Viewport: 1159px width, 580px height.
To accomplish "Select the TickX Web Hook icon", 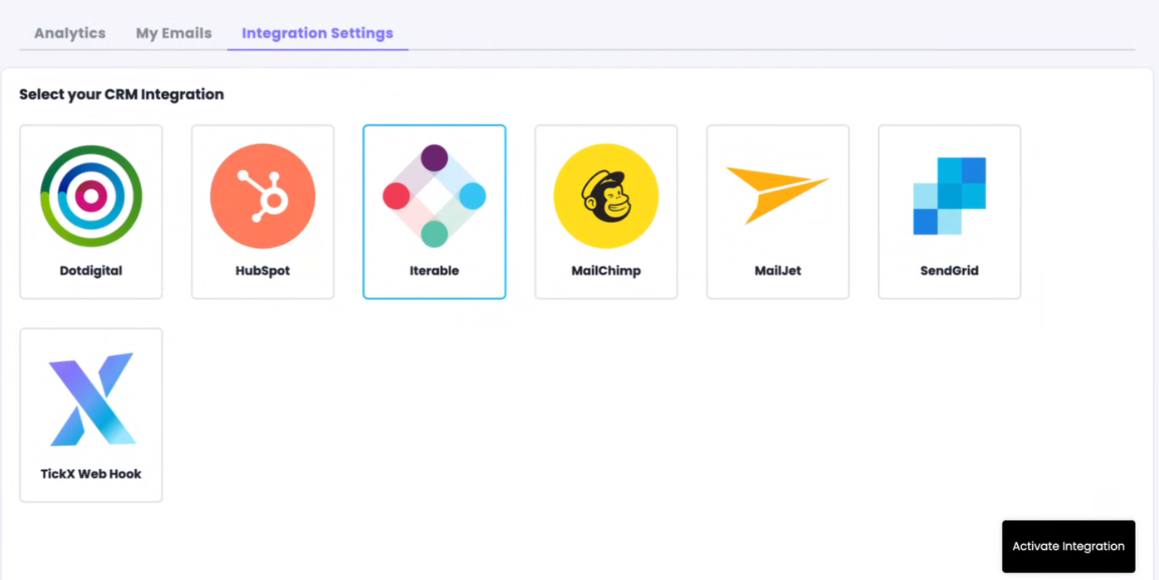I will 91,398.
